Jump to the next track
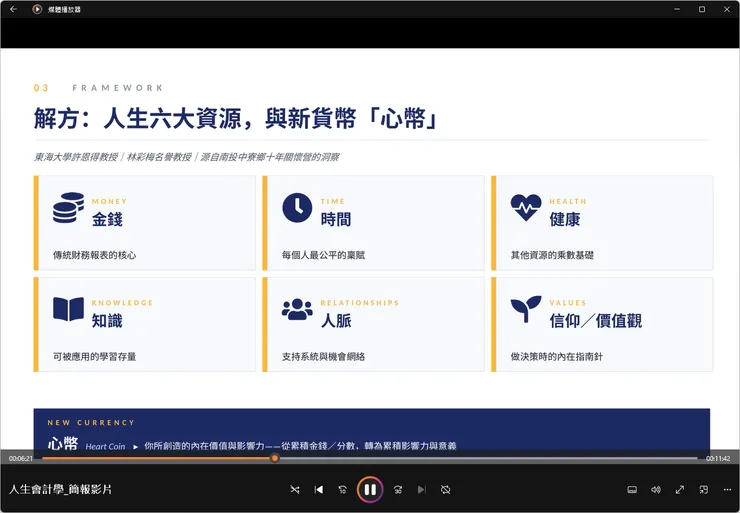Image resolution: width=740 pixels, height=513 pixels. coord(422,490)
